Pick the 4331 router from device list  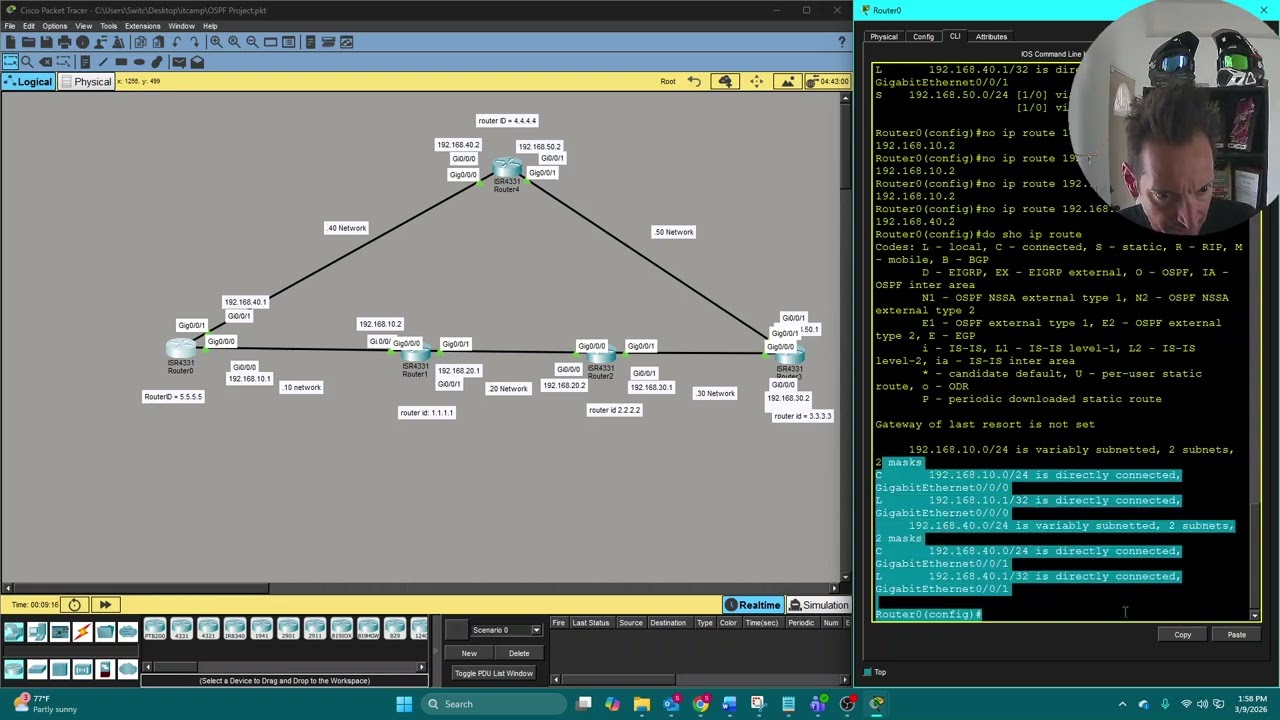coord(181,630)
